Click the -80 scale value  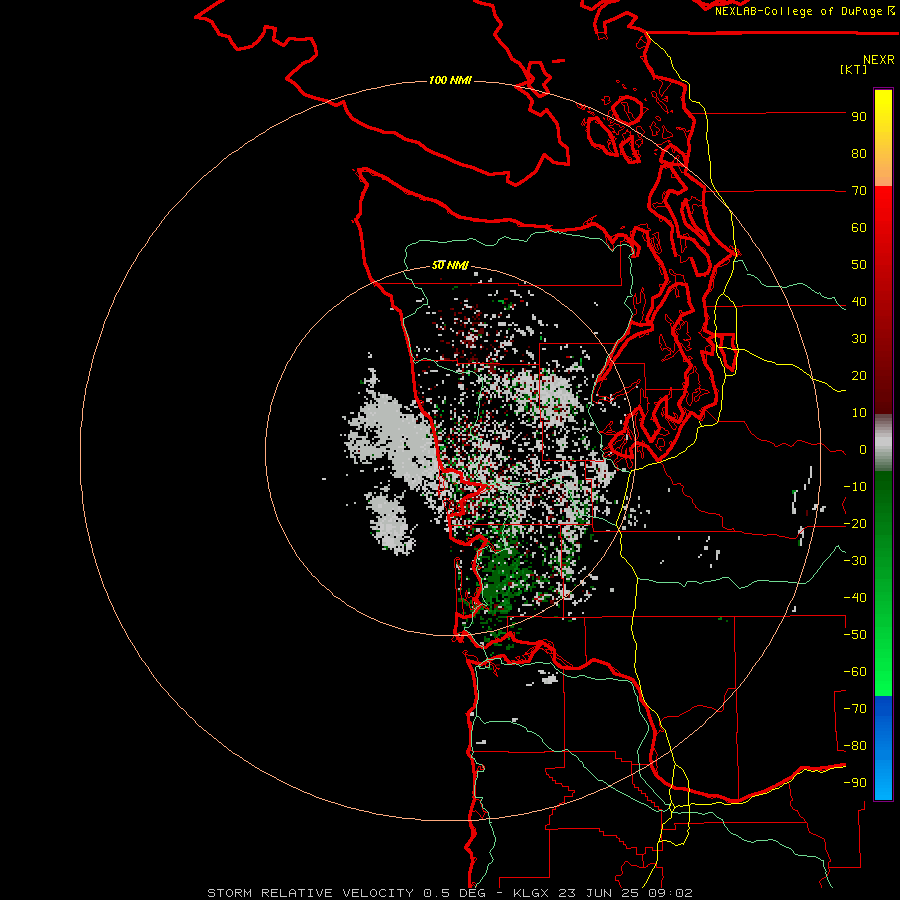click(x=855, y=746)
